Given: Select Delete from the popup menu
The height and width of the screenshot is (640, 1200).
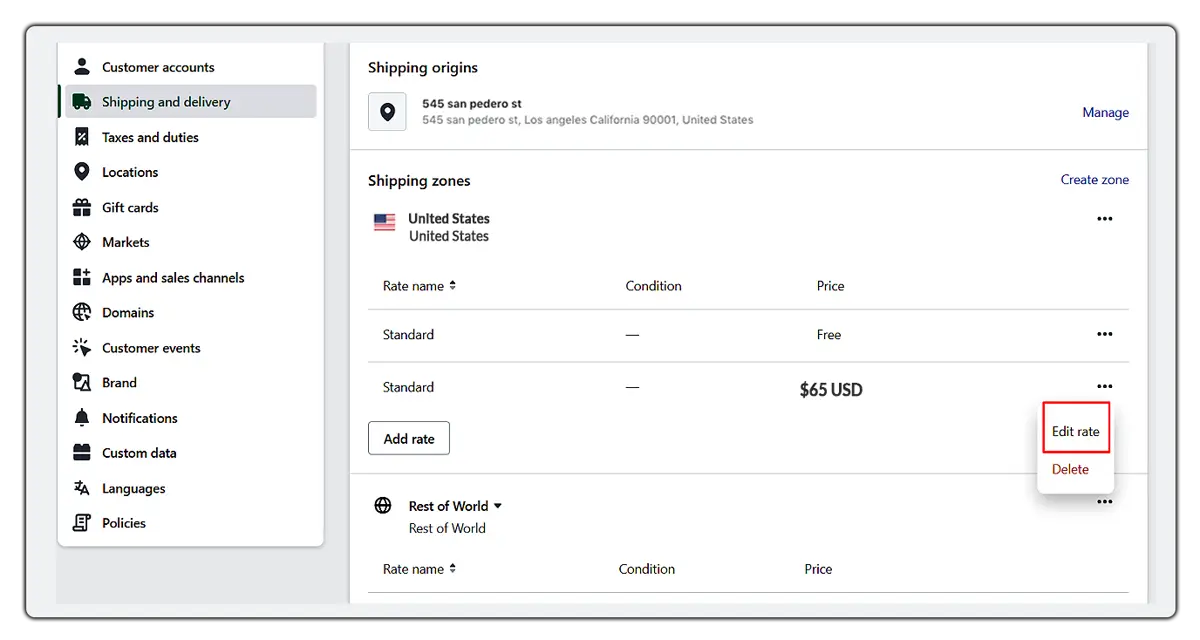Looking at the screenshot, I should [x=1070, y=469].
